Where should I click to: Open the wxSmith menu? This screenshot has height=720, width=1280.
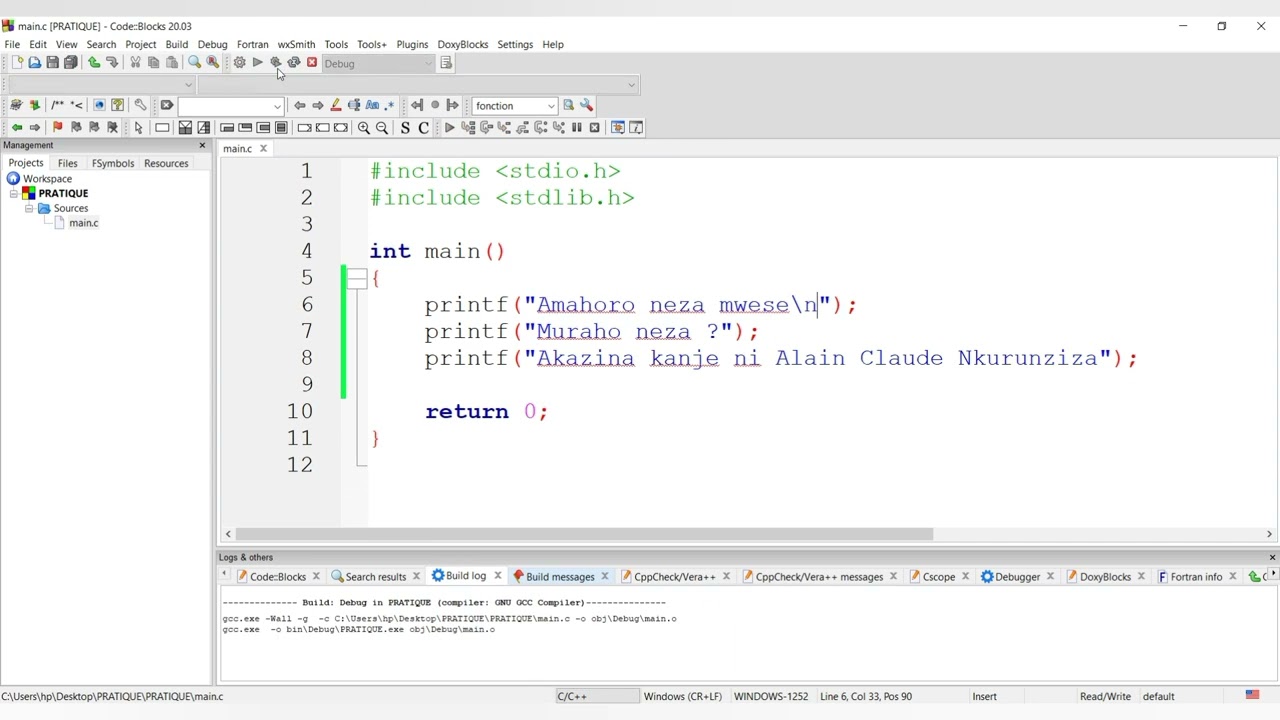coord(296,44)
